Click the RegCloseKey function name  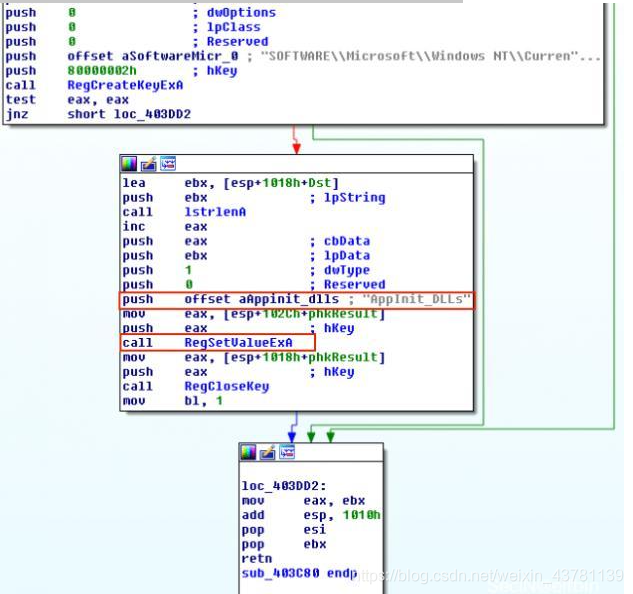(x=226, y=386)
